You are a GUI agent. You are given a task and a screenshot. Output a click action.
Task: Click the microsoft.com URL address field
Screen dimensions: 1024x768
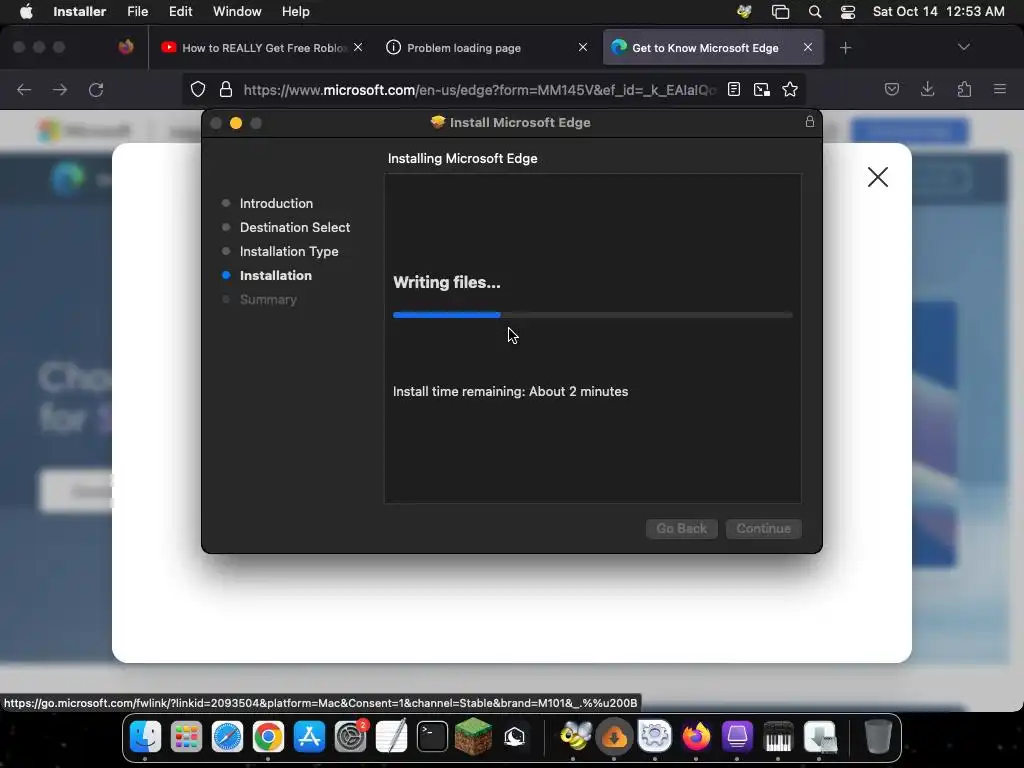tap(480, 89)
